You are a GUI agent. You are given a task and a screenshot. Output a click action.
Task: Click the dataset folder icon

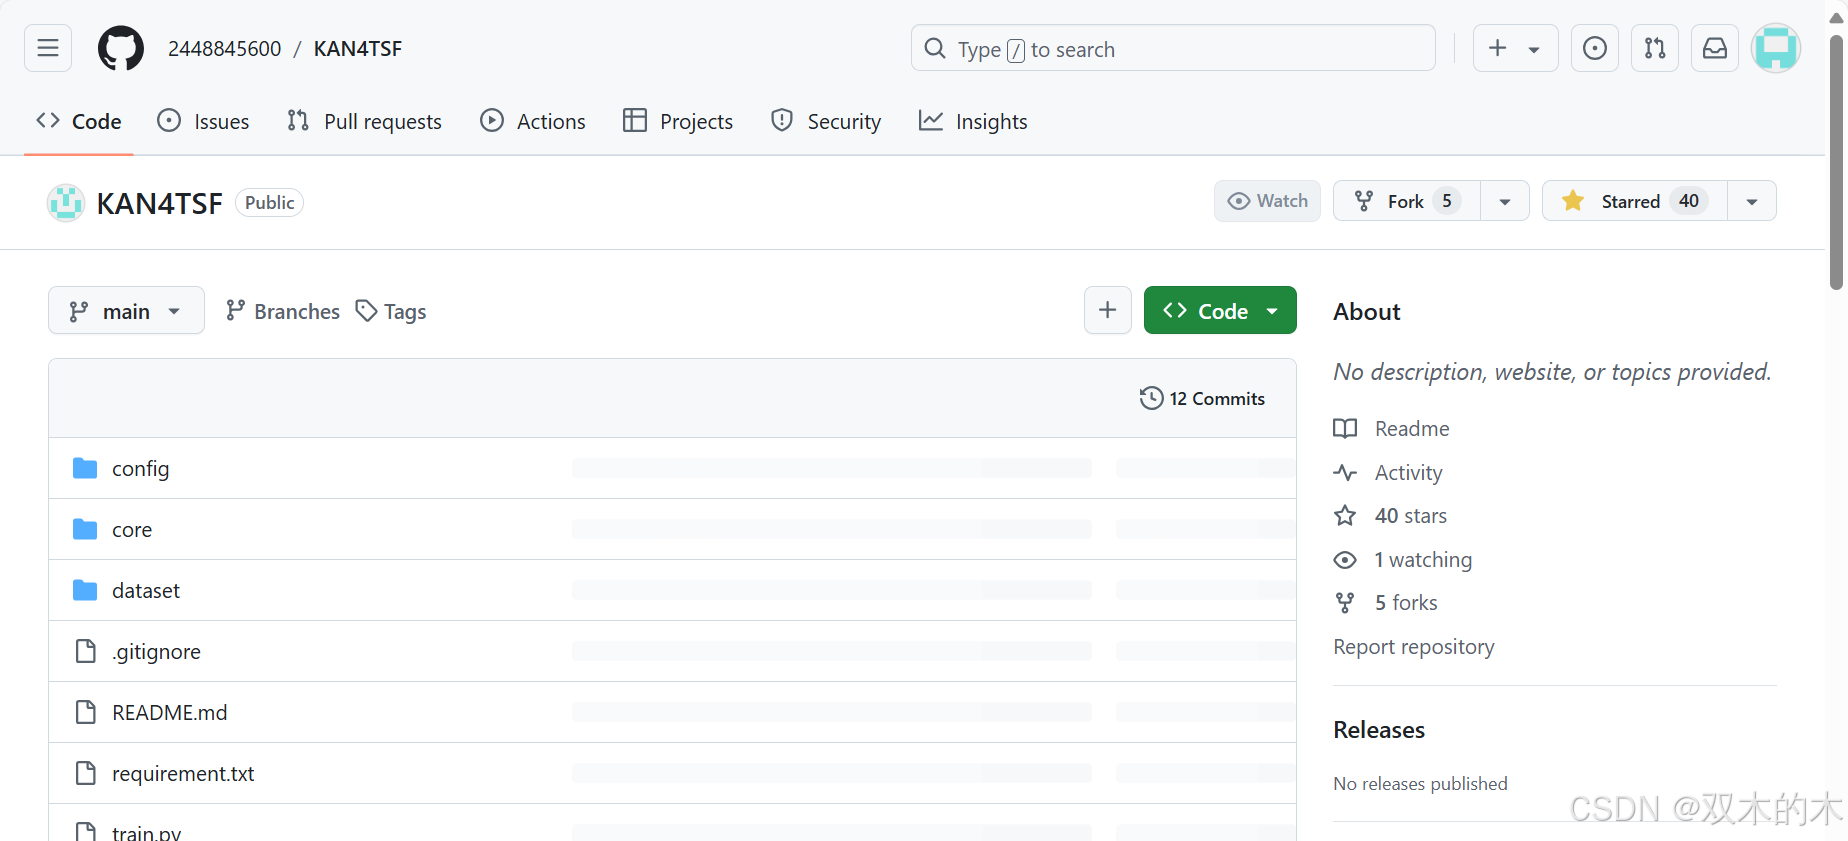tap(85, 590)
